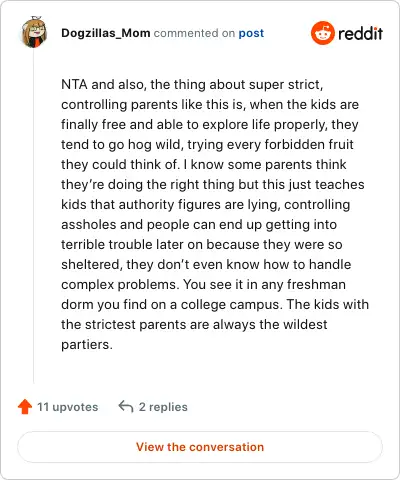
Task: Click the "commented on" header text
Action: (x=194, y=33)
